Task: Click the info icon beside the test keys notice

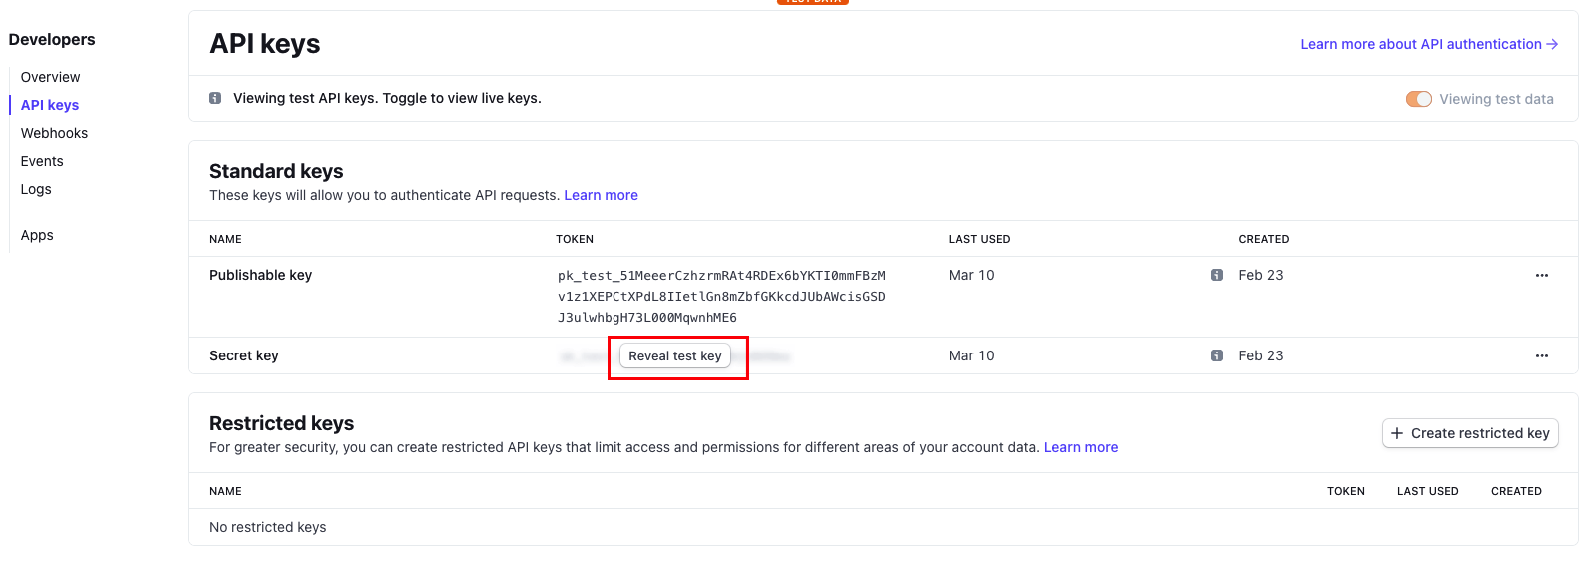Action: (x=215, y=98)
